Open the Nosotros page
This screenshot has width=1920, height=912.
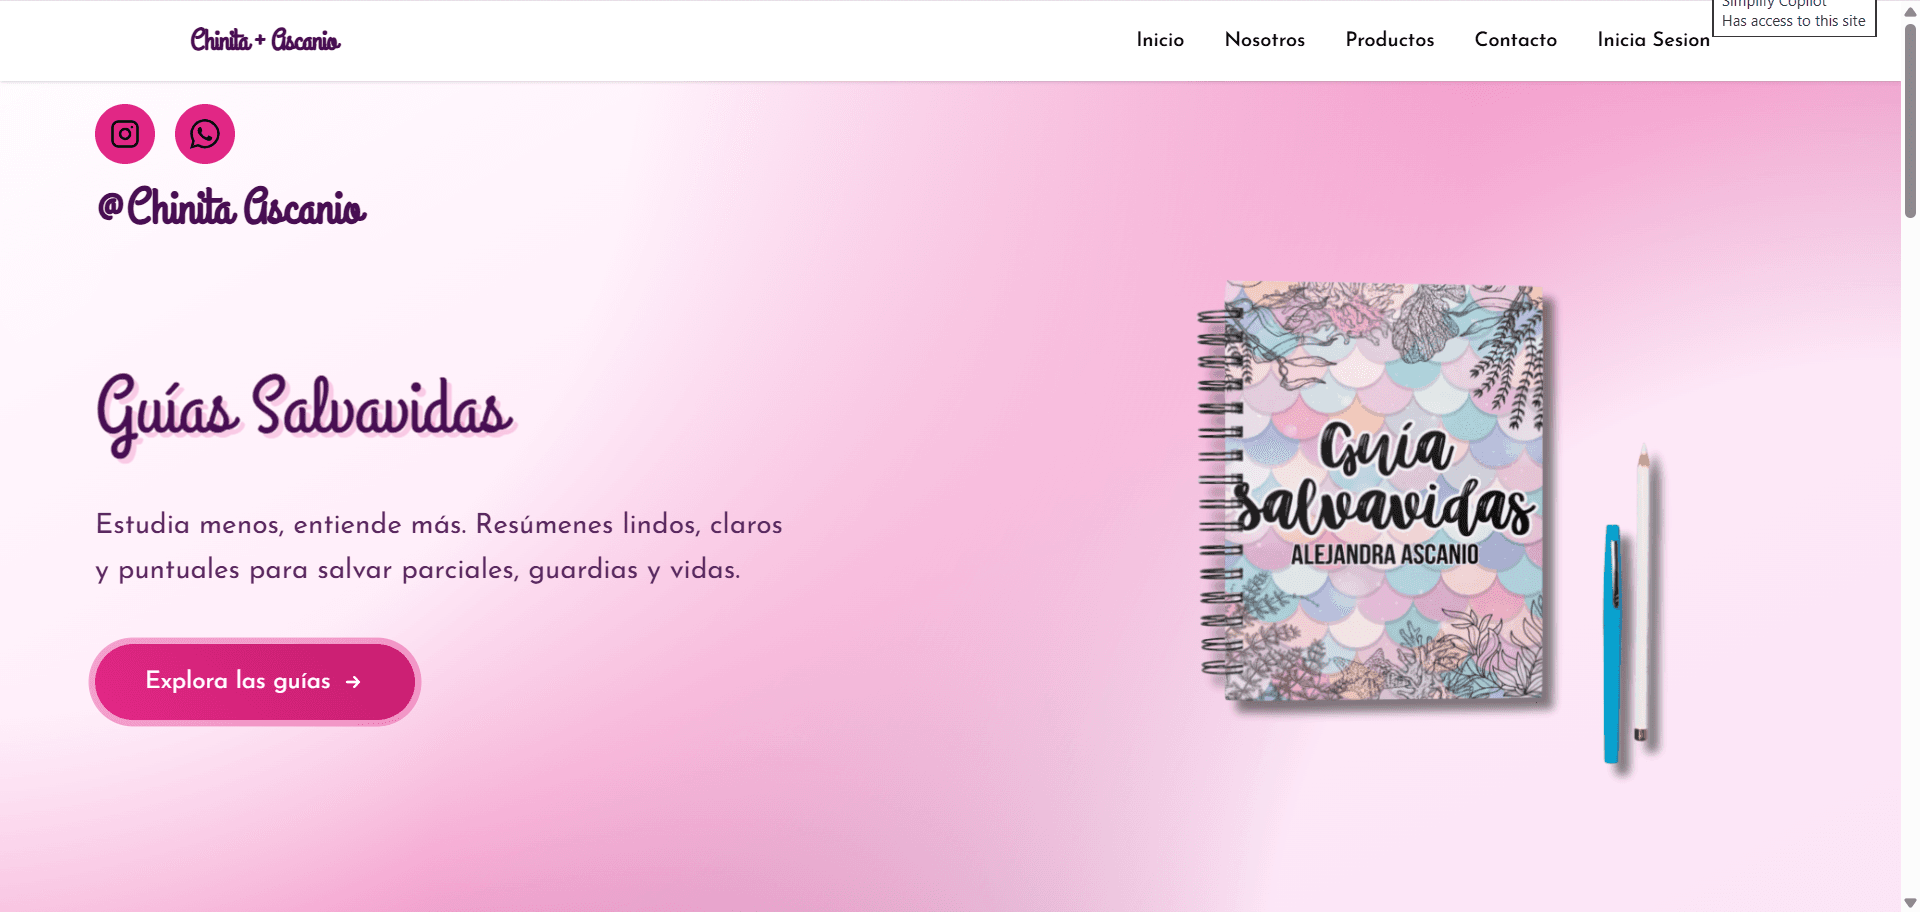click(1264, 40)
